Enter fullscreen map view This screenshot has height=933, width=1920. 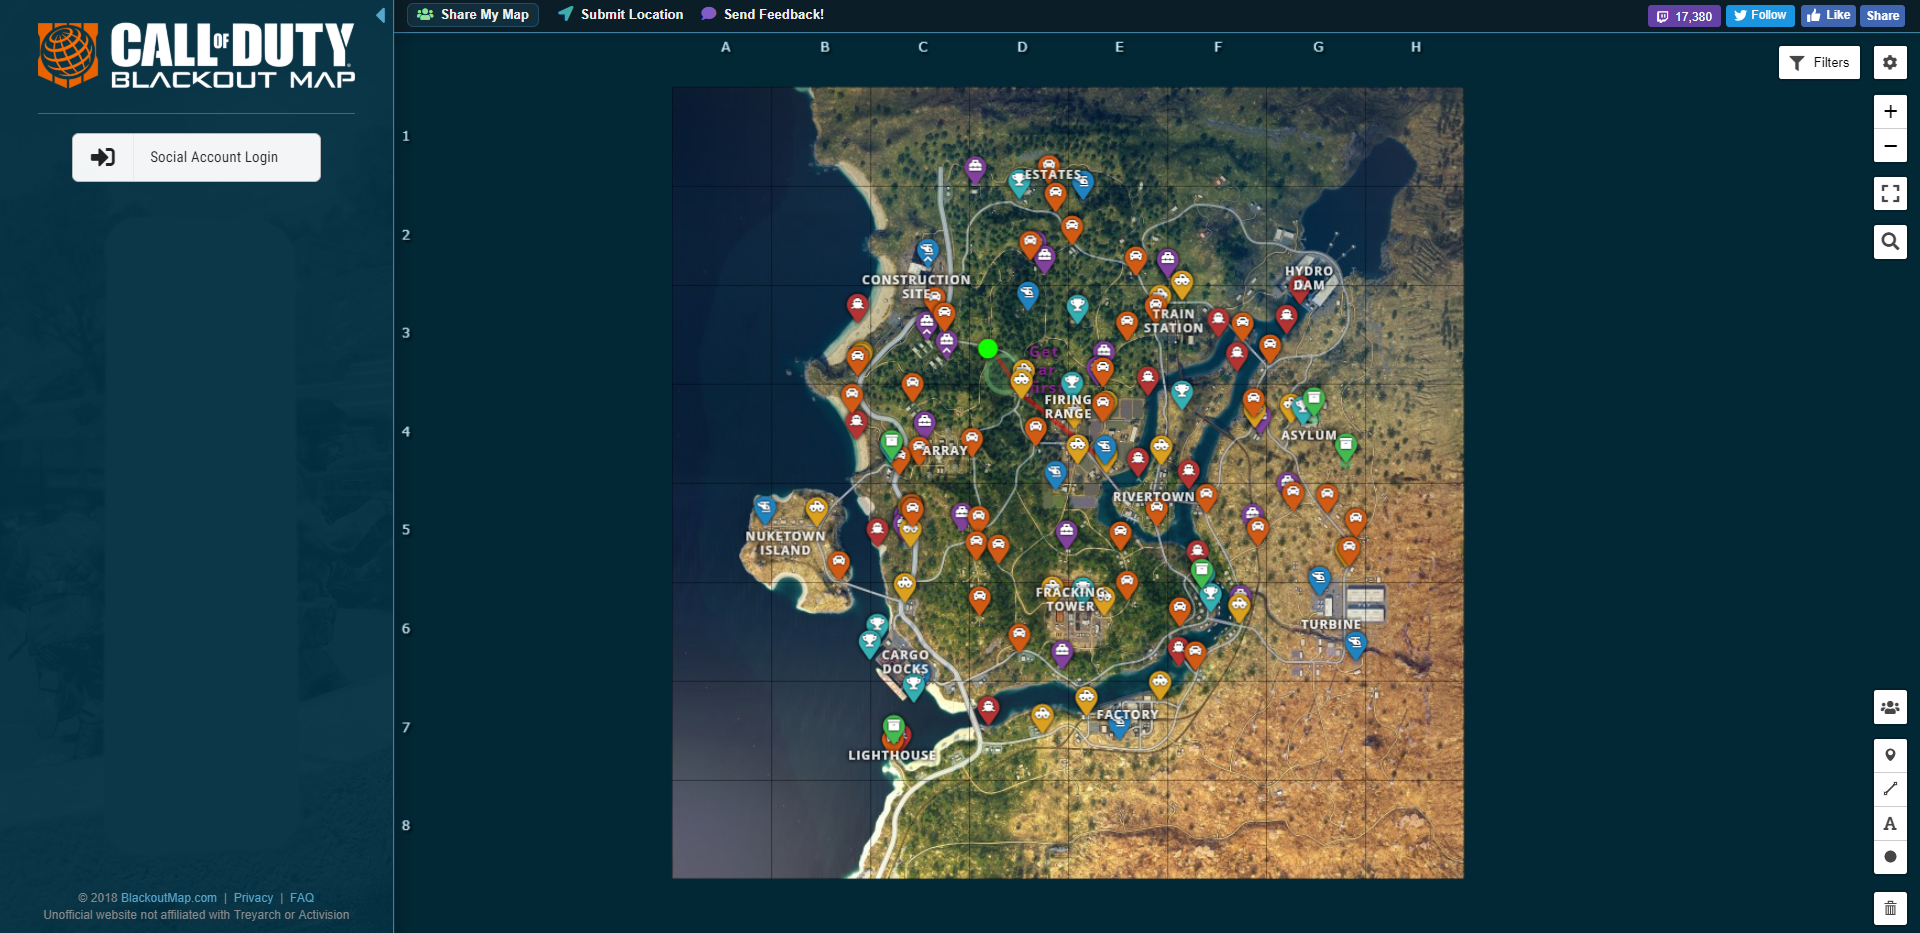coord(1889,193)
